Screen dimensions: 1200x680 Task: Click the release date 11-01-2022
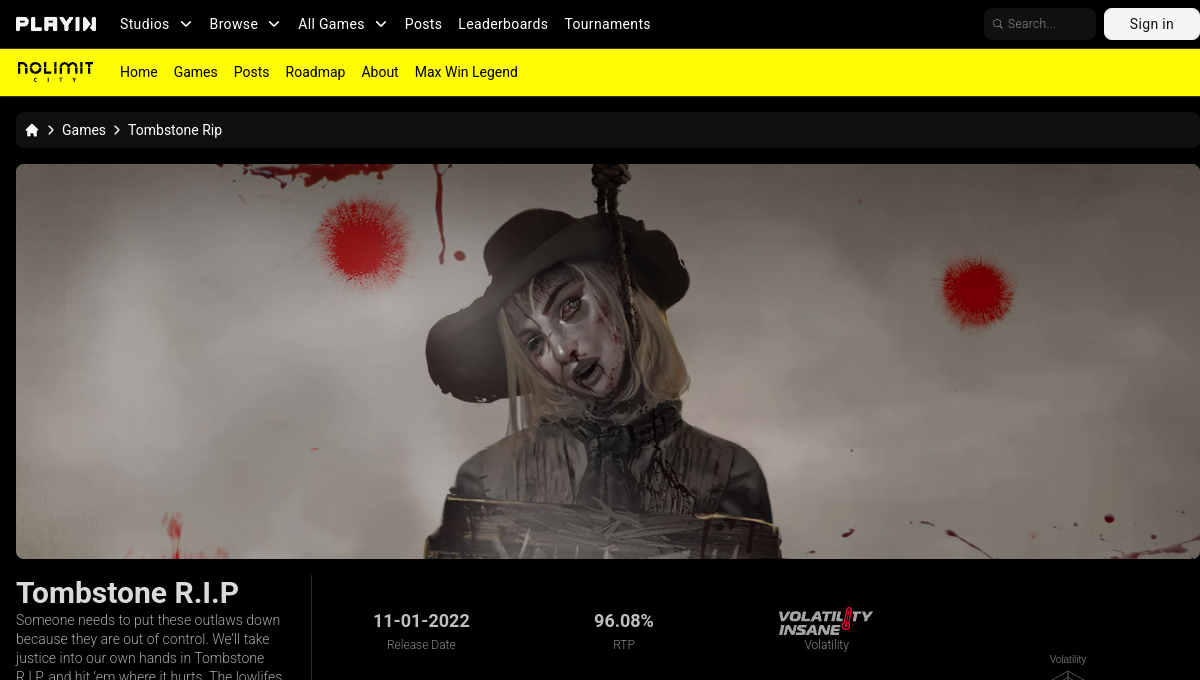pyautogui.click(x=421, y=621)
